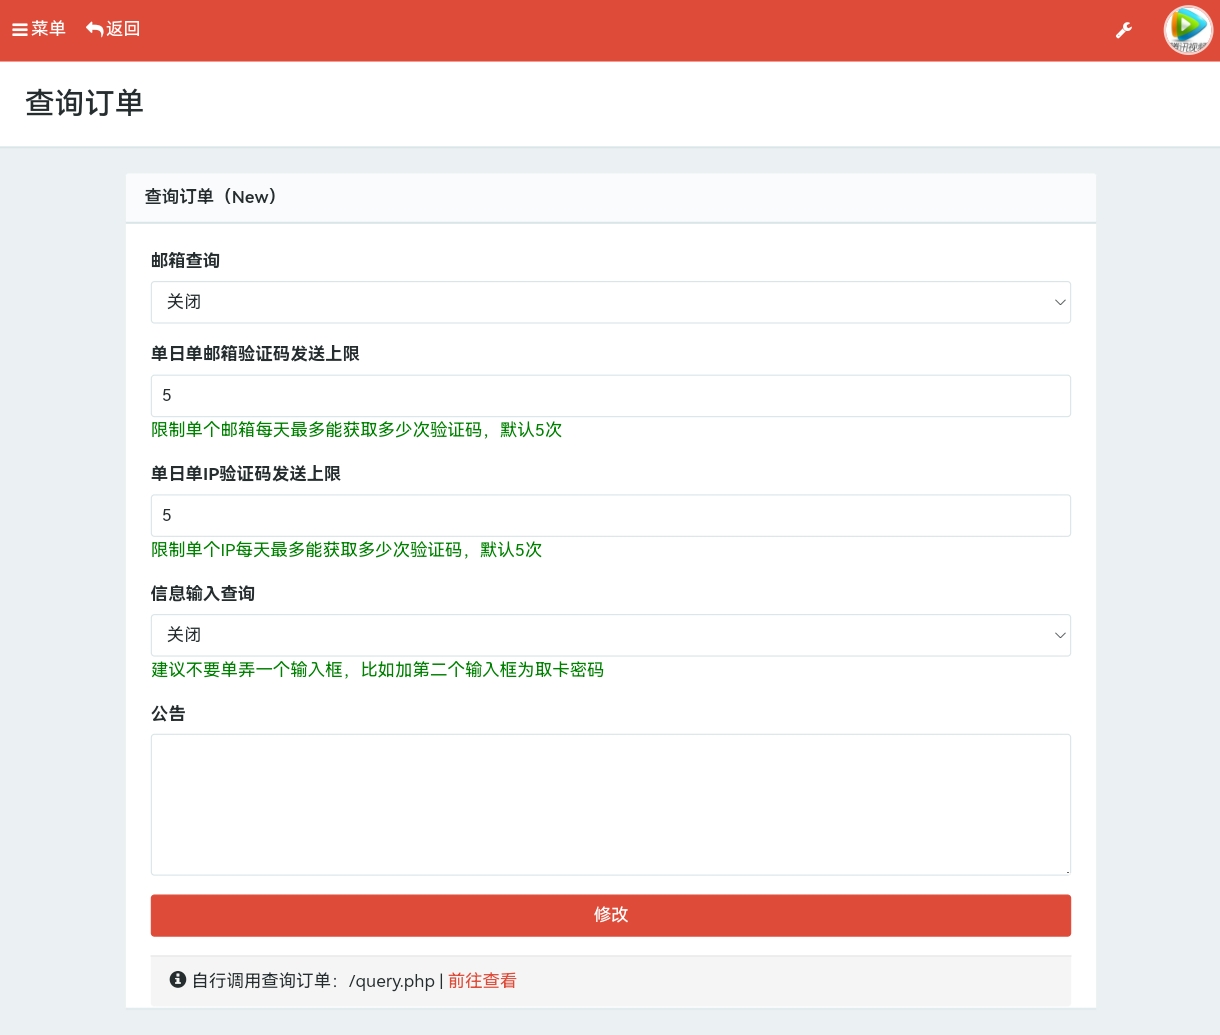Expand the chevron on the 信息输入查询 selector

pyautogui.click(x=1059, y=635)
